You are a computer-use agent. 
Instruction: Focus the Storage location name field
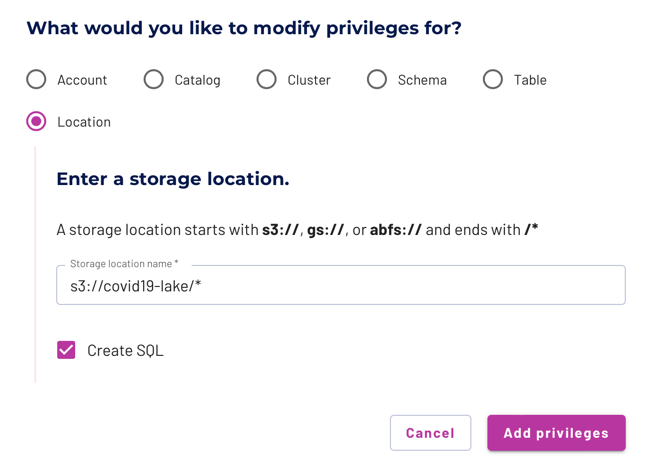click(341, 285)
